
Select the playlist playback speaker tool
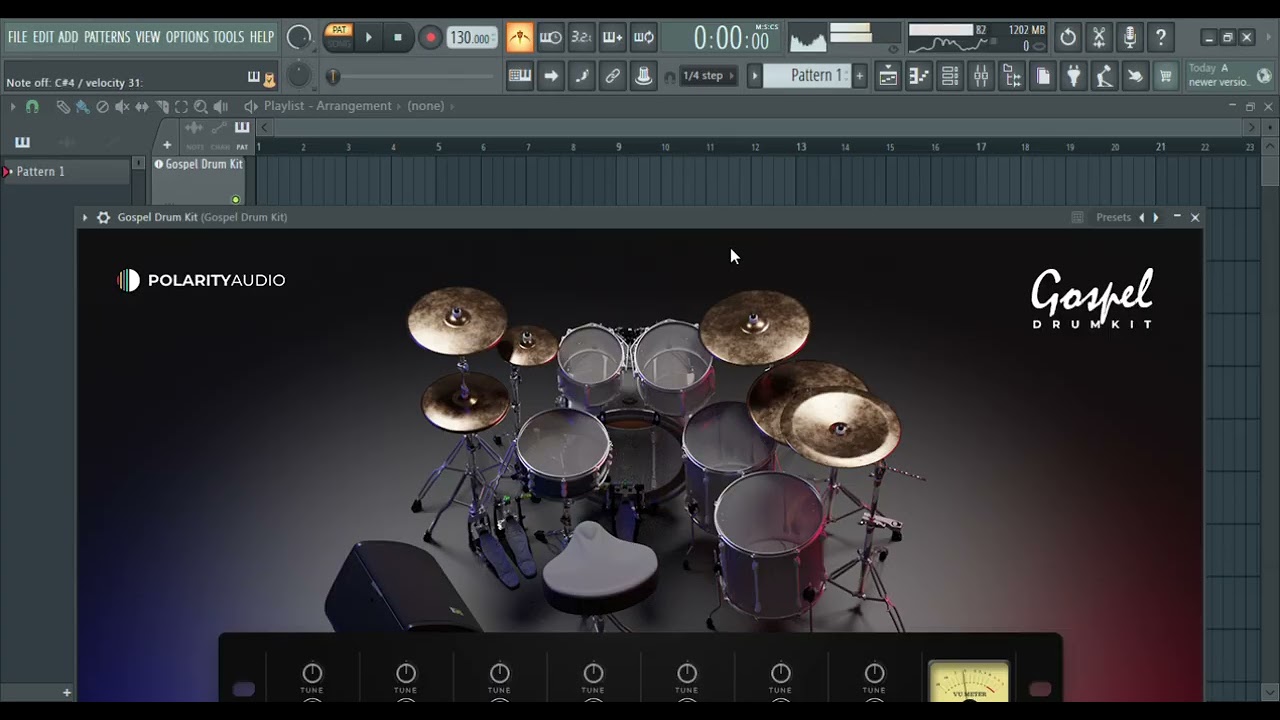(x=221, y=106)
